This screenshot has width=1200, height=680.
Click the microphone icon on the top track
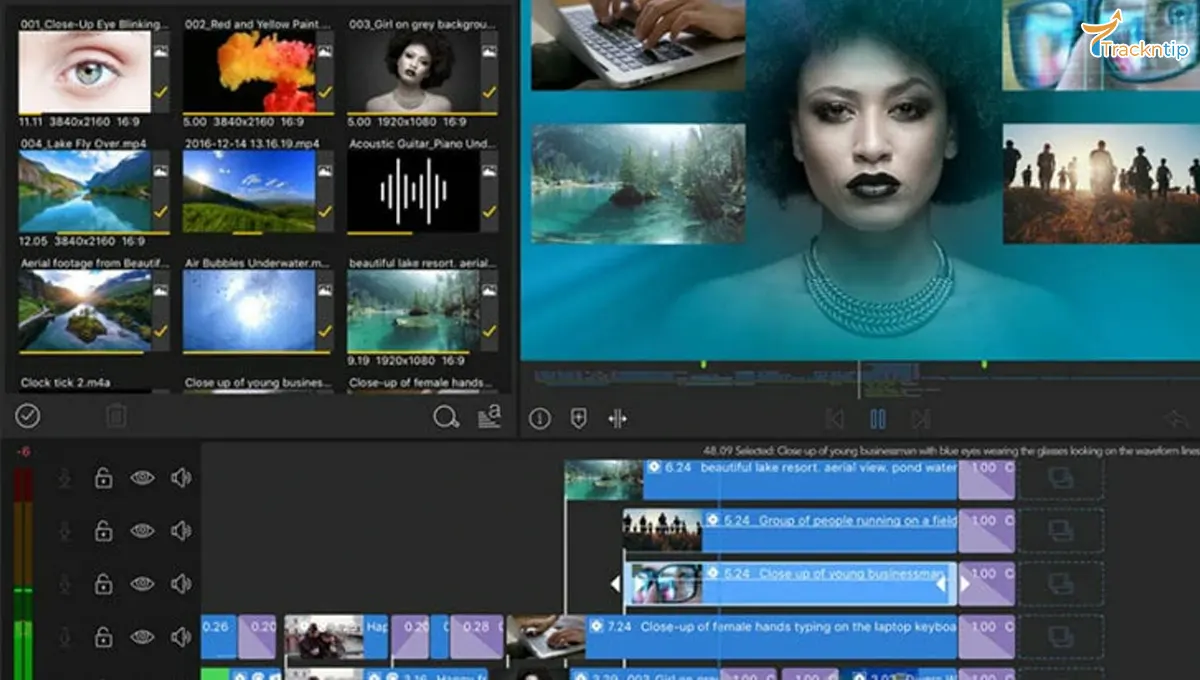(62, 476)
